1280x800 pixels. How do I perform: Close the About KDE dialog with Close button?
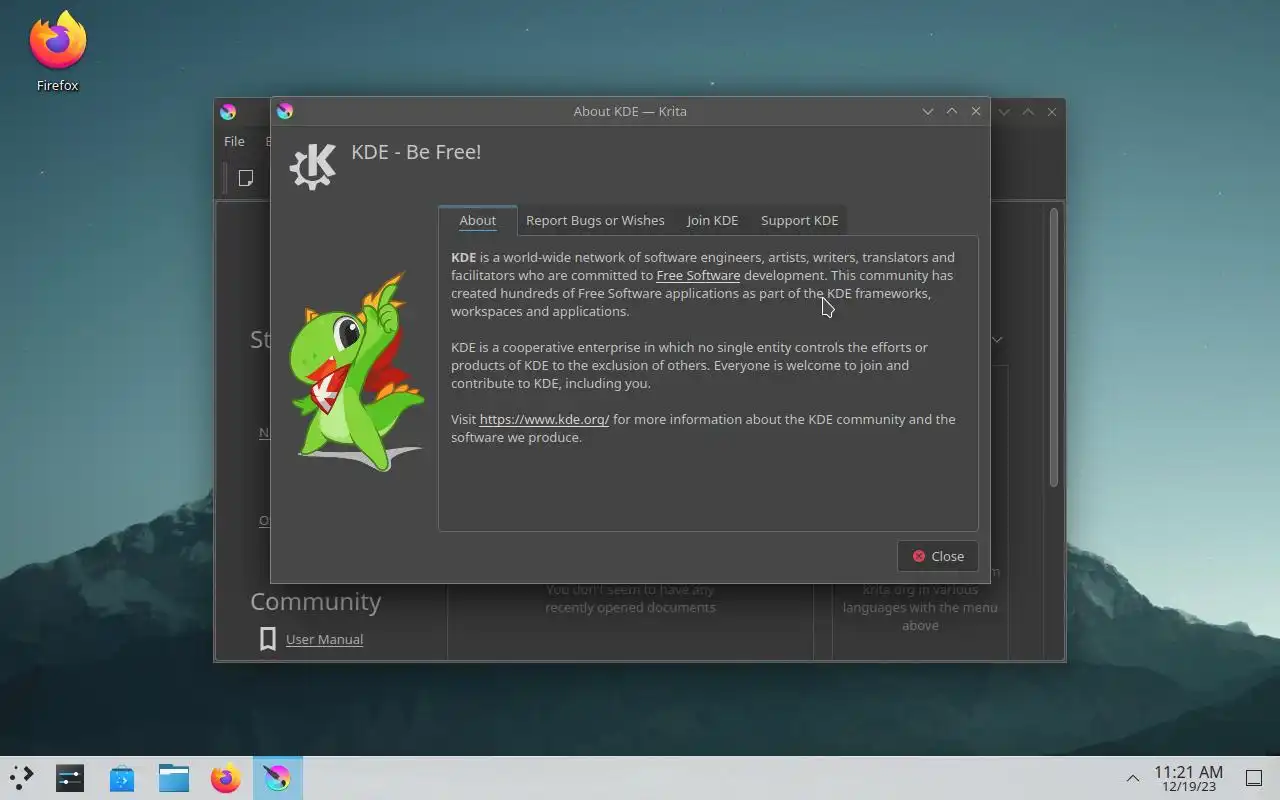(938, 556)
